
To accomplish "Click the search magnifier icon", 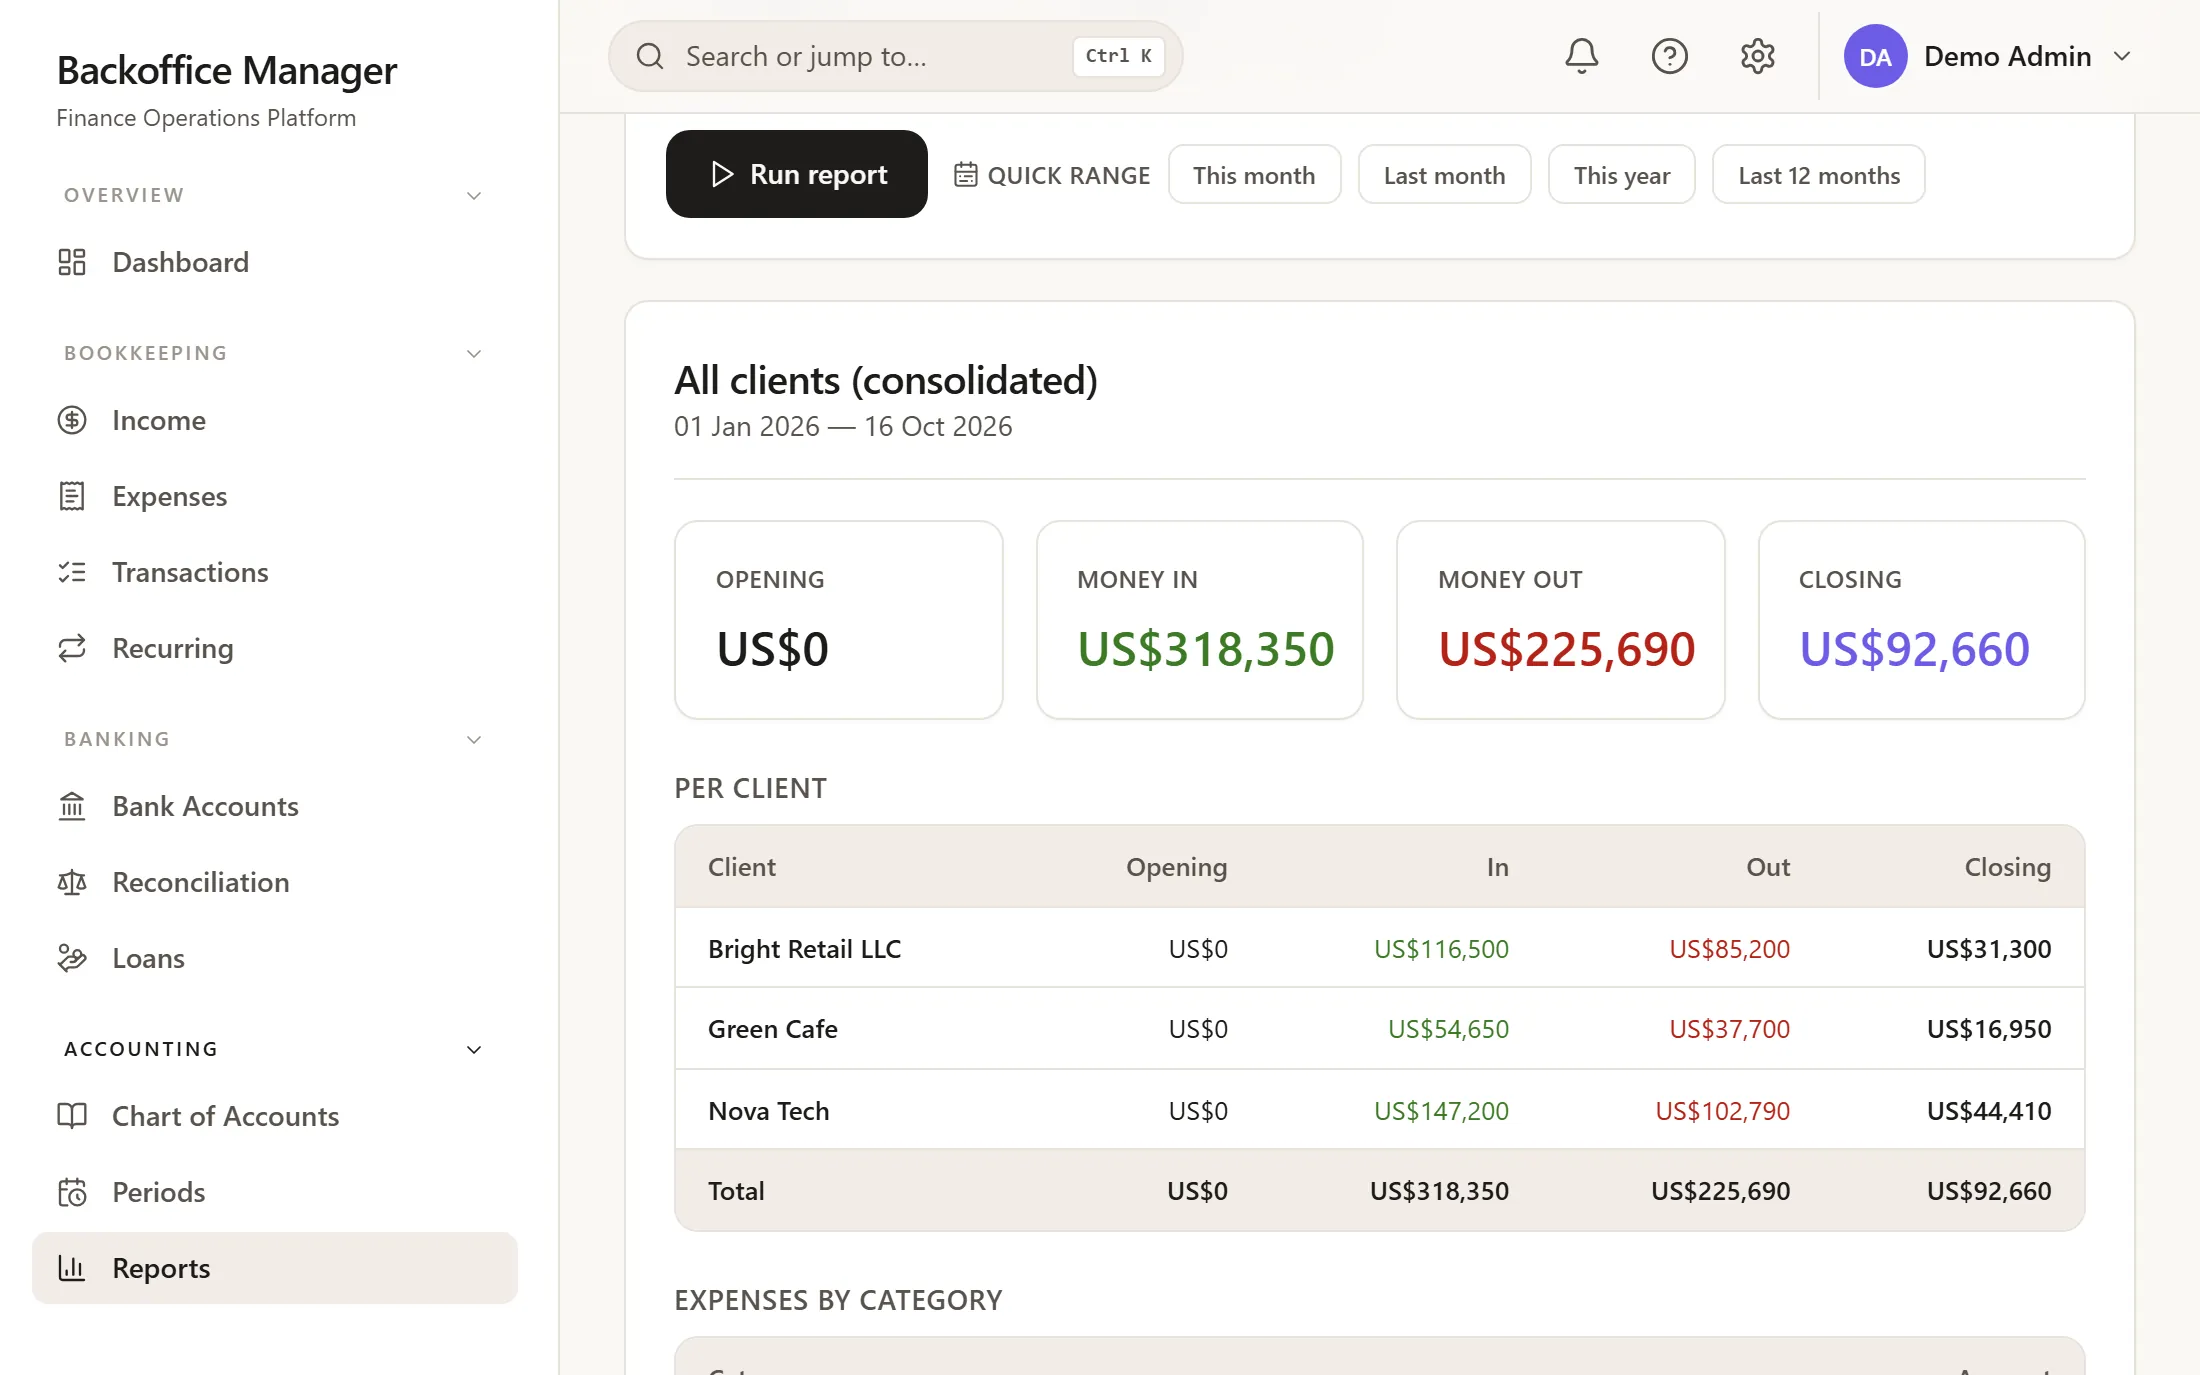I will point(650,56).
